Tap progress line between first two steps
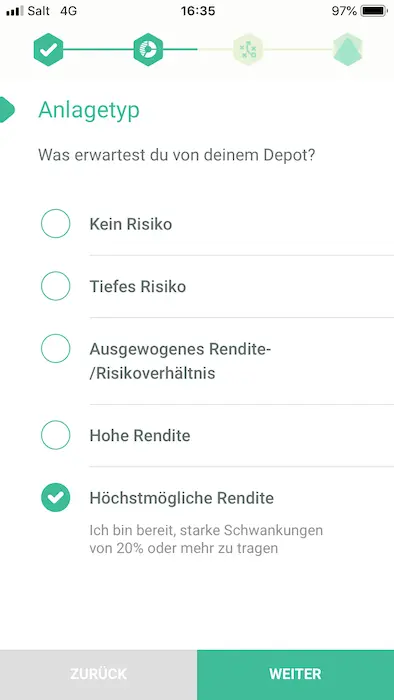Screen dimensions: 394x700 pyautogui.click(x=98, y=50)
